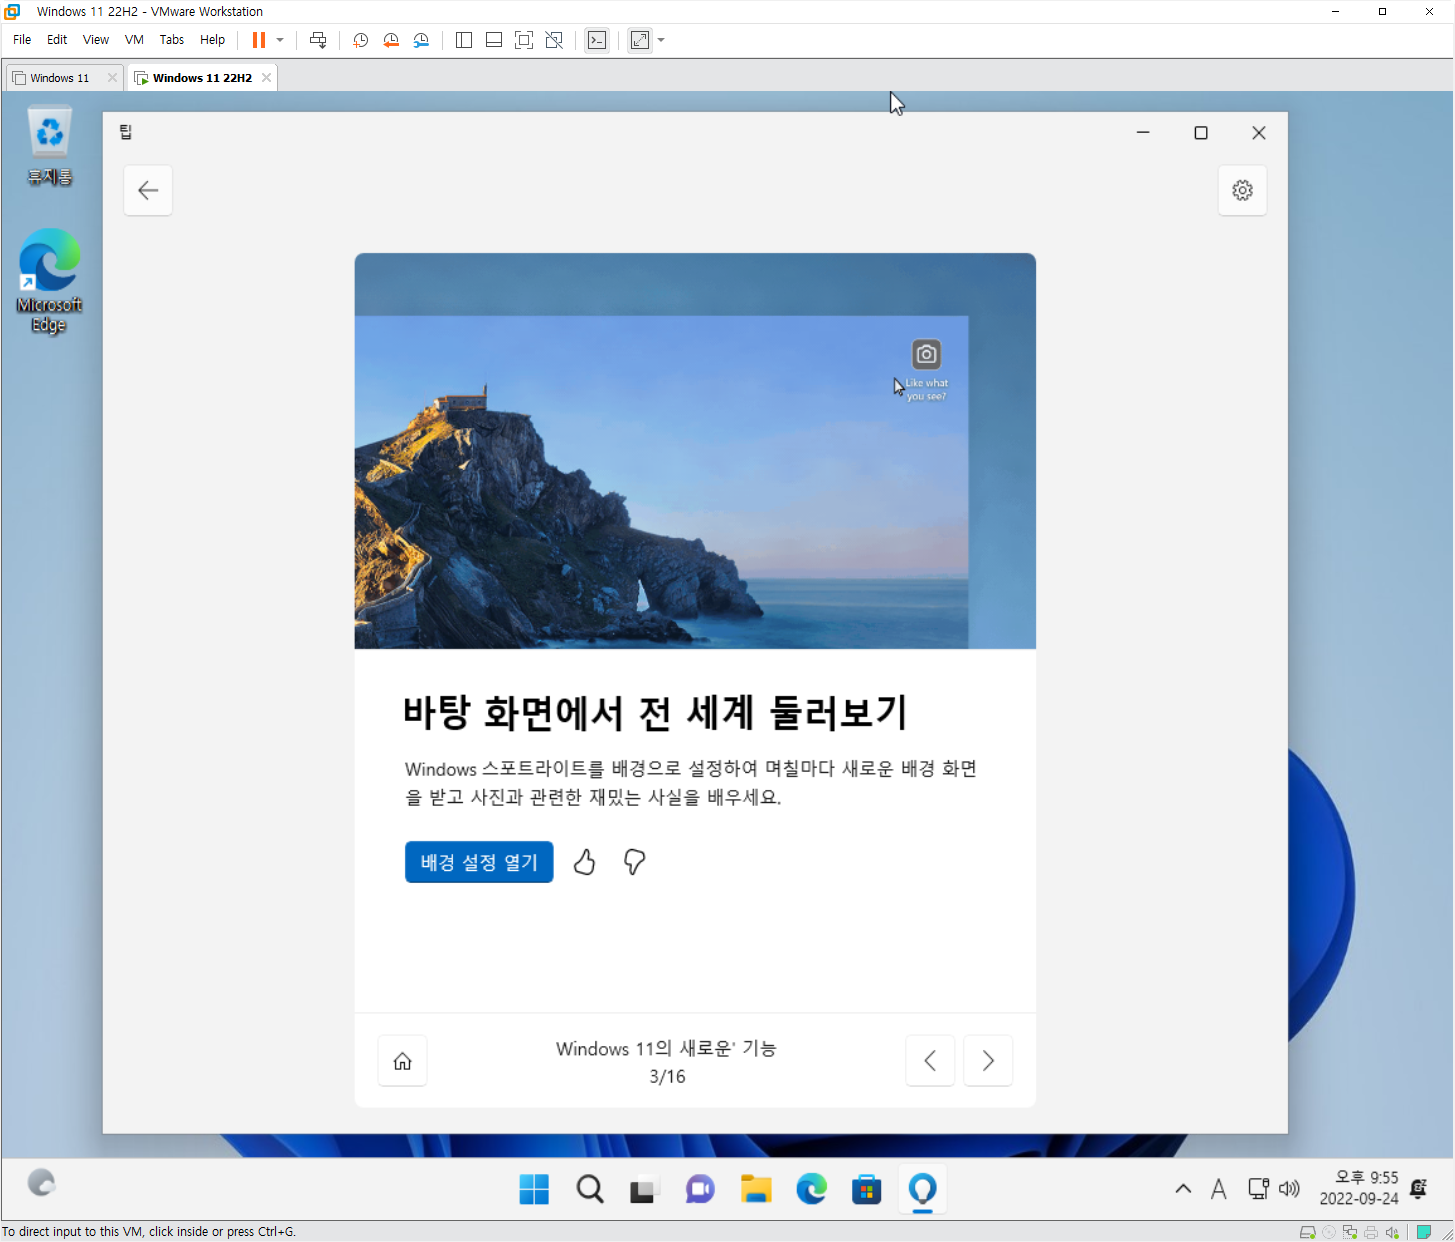This screenshot has width=1455, height=1242.
Task: Send Ctrl+Alt+Del to the VM
Action: (318, 40)
